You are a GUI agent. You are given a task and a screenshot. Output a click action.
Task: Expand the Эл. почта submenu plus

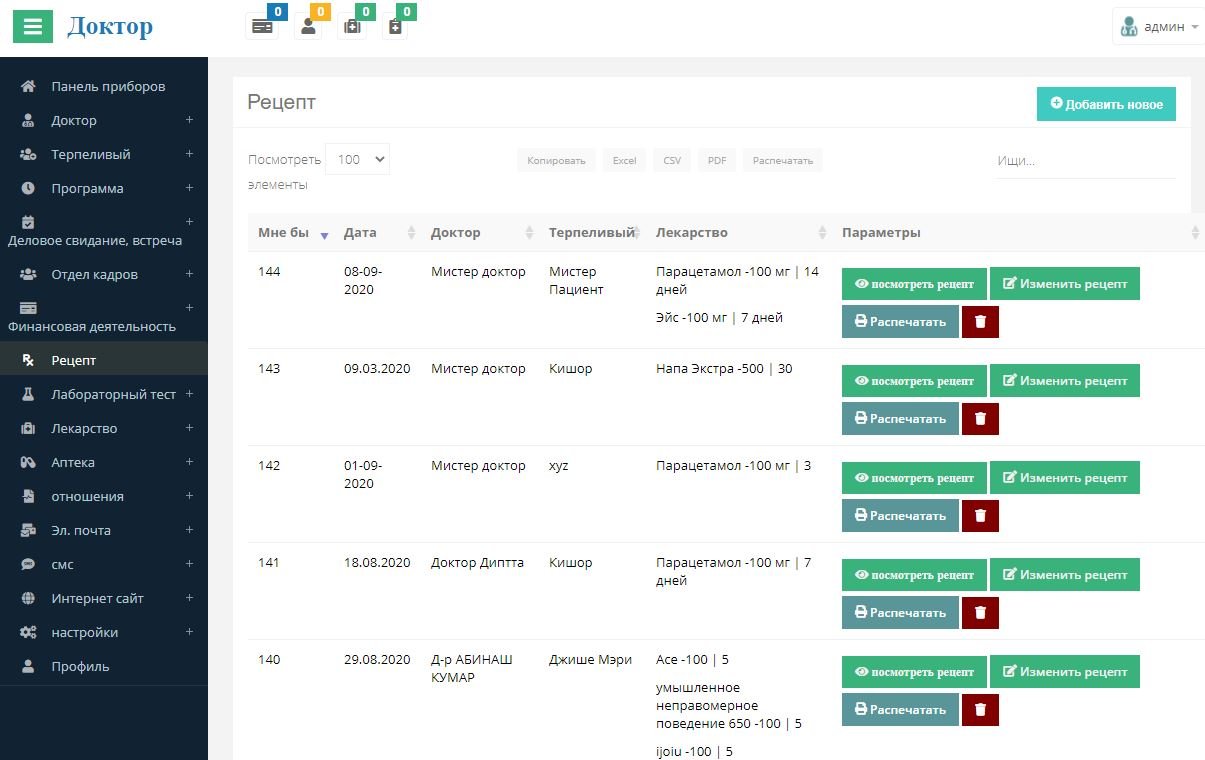tap(189, 530)
